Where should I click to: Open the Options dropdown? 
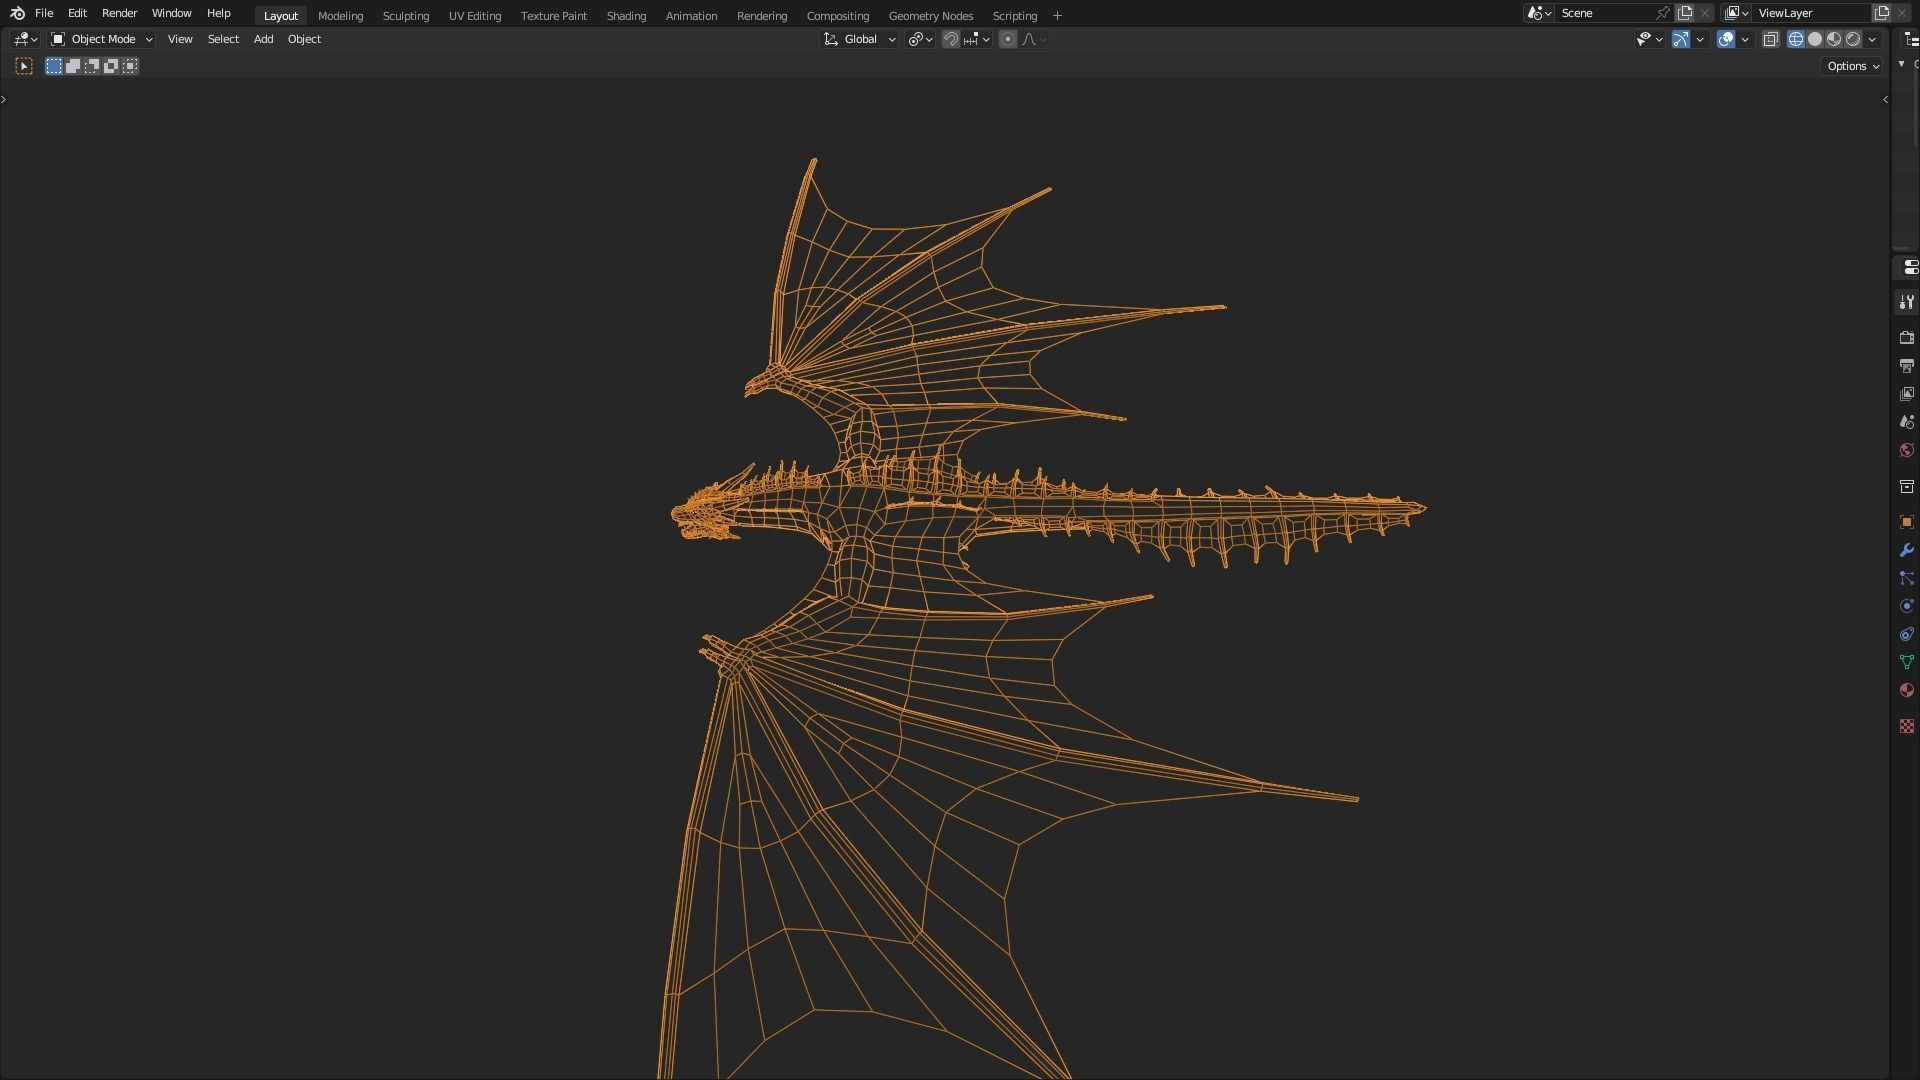tap(1853, 66)
